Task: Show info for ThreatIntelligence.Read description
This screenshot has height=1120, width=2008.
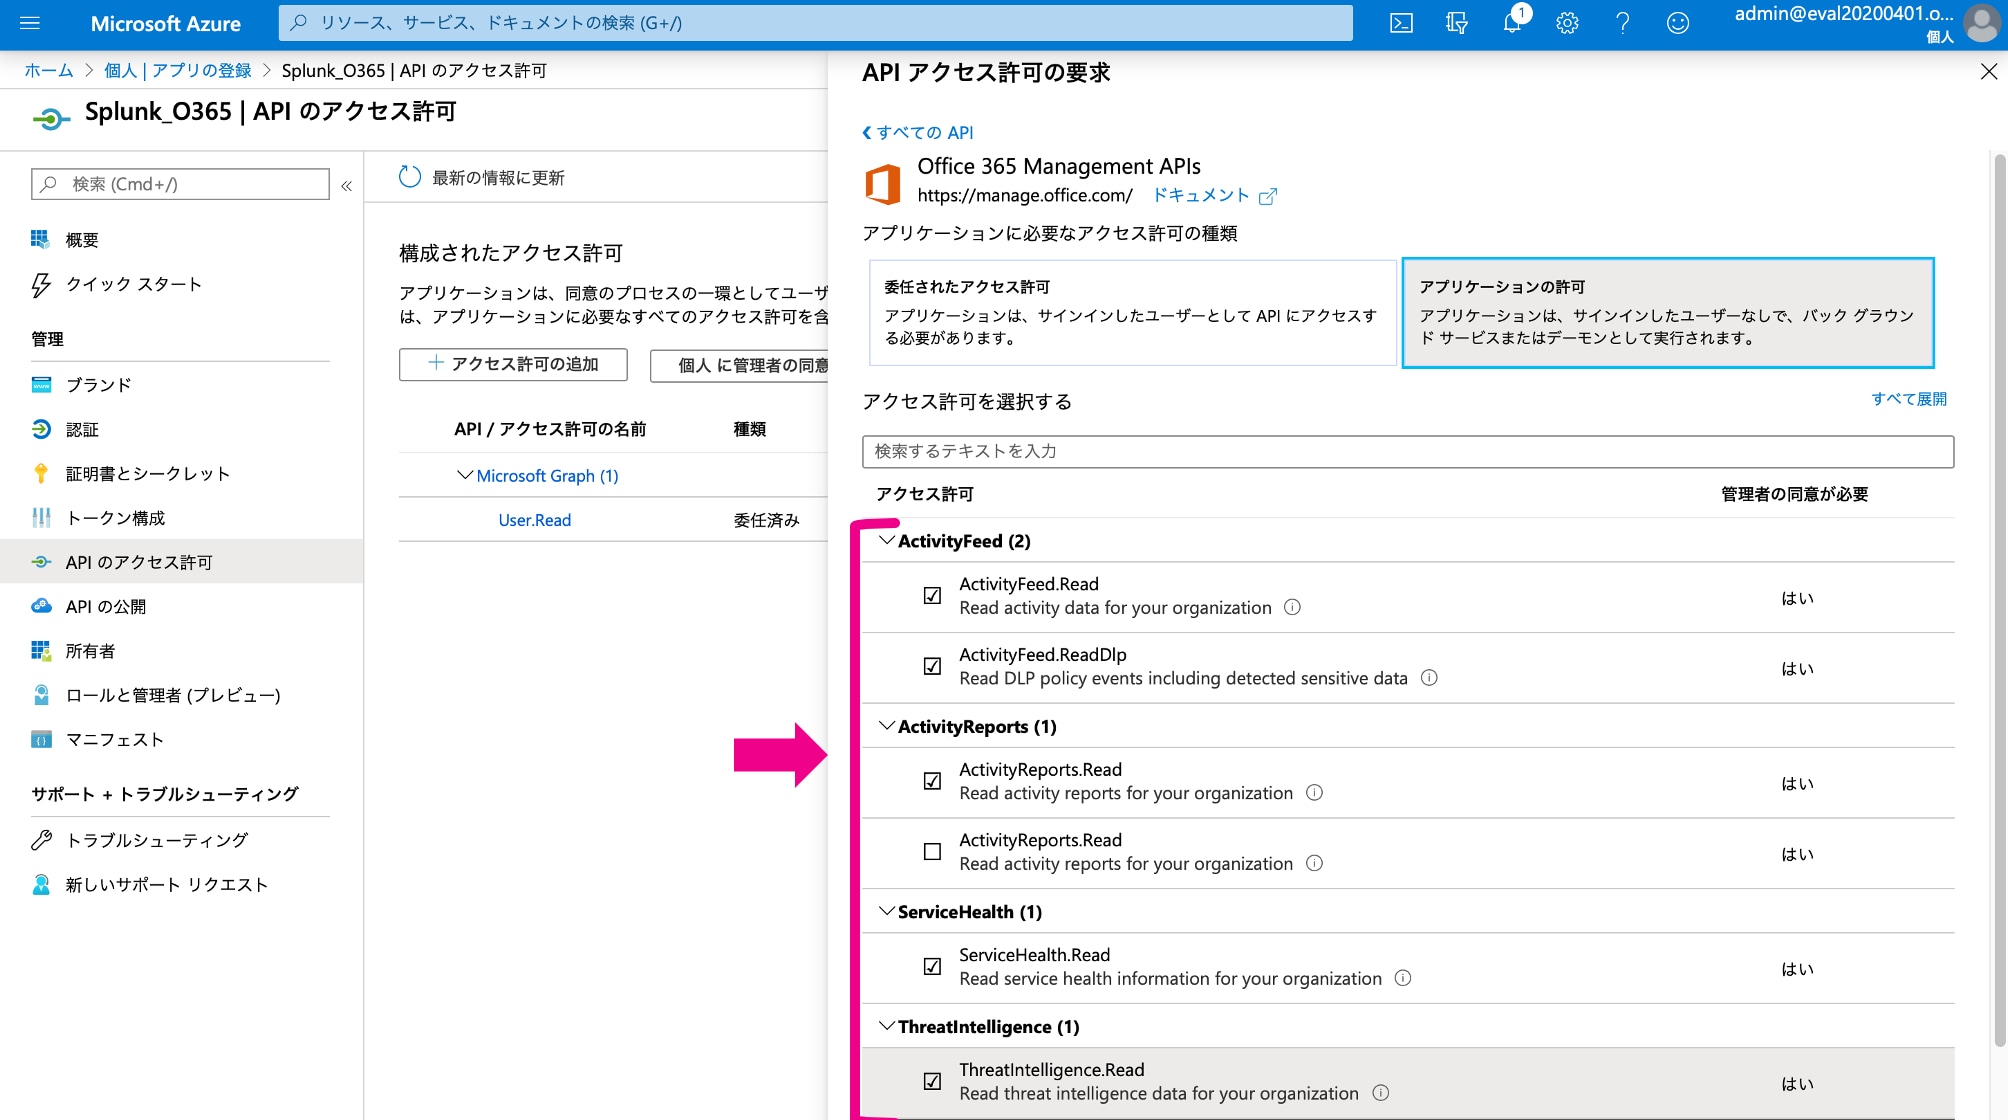Action: [x=1380, y=1092]
